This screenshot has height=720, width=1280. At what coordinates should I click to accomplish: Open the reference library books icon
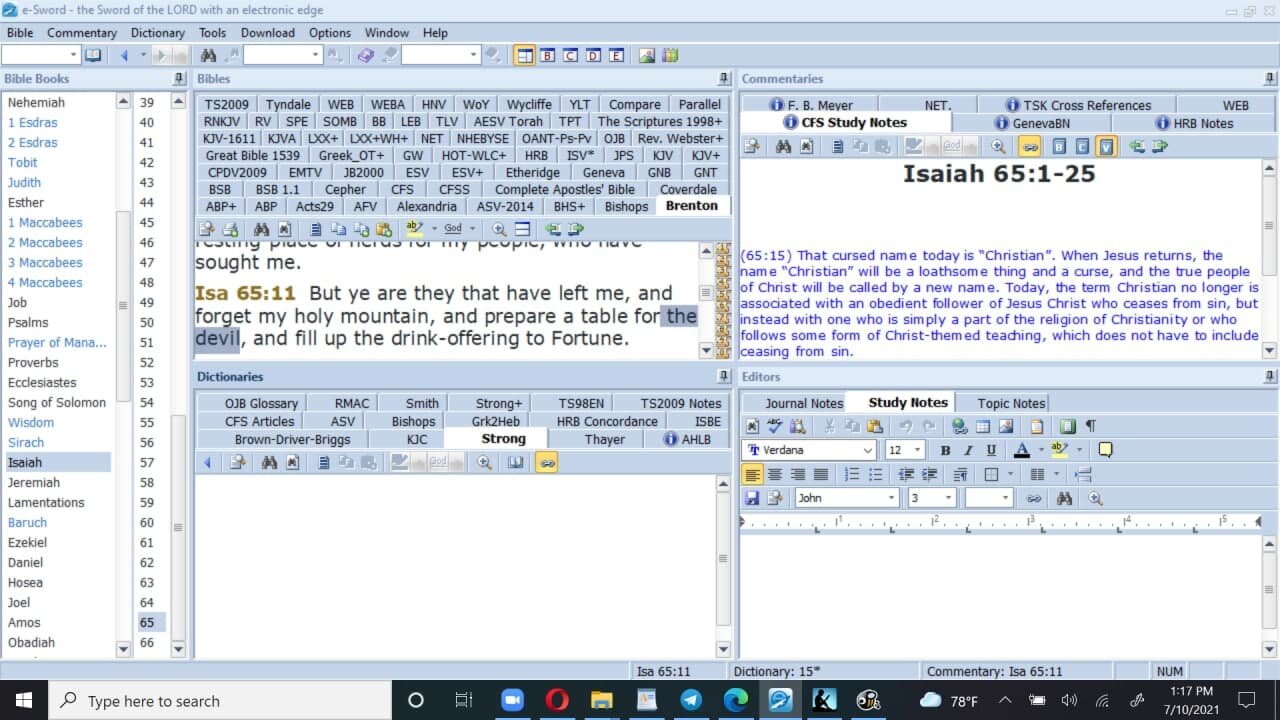point(670,56)
